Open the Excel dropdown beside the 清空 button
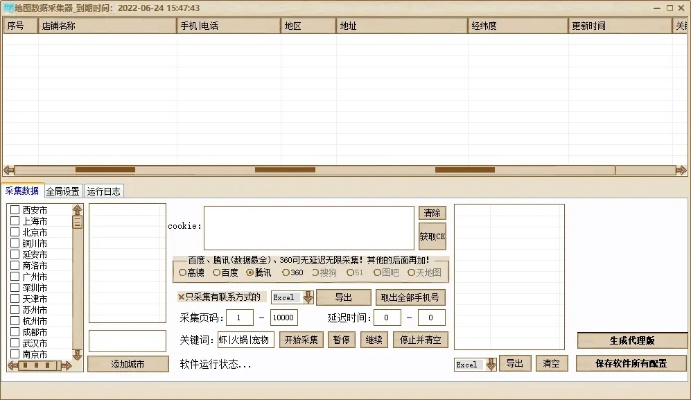691x400 pixels. pos(490,364)
